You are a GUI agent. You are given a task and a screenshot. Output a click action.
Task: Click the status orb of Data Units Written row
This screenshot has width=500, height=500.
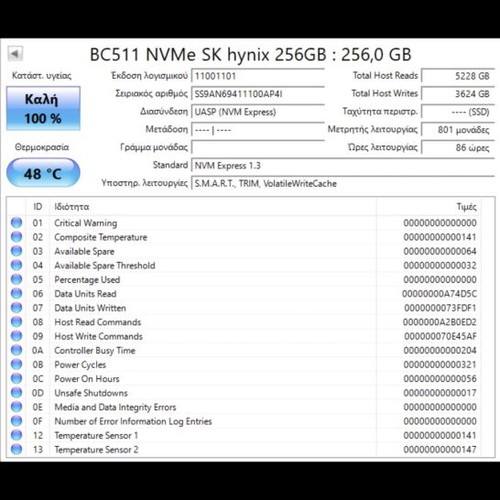tap(16, 308)
